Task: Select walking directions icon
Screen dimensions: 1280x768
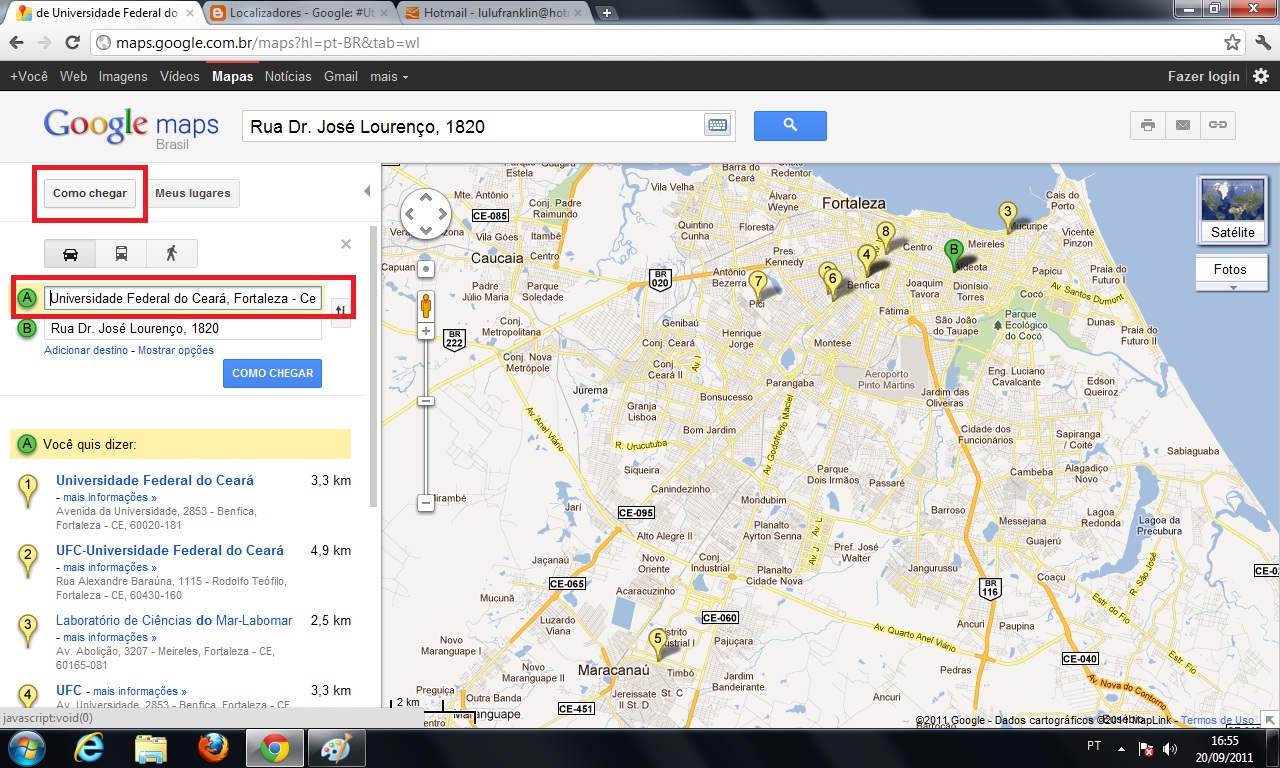Action: pos(171,254)
